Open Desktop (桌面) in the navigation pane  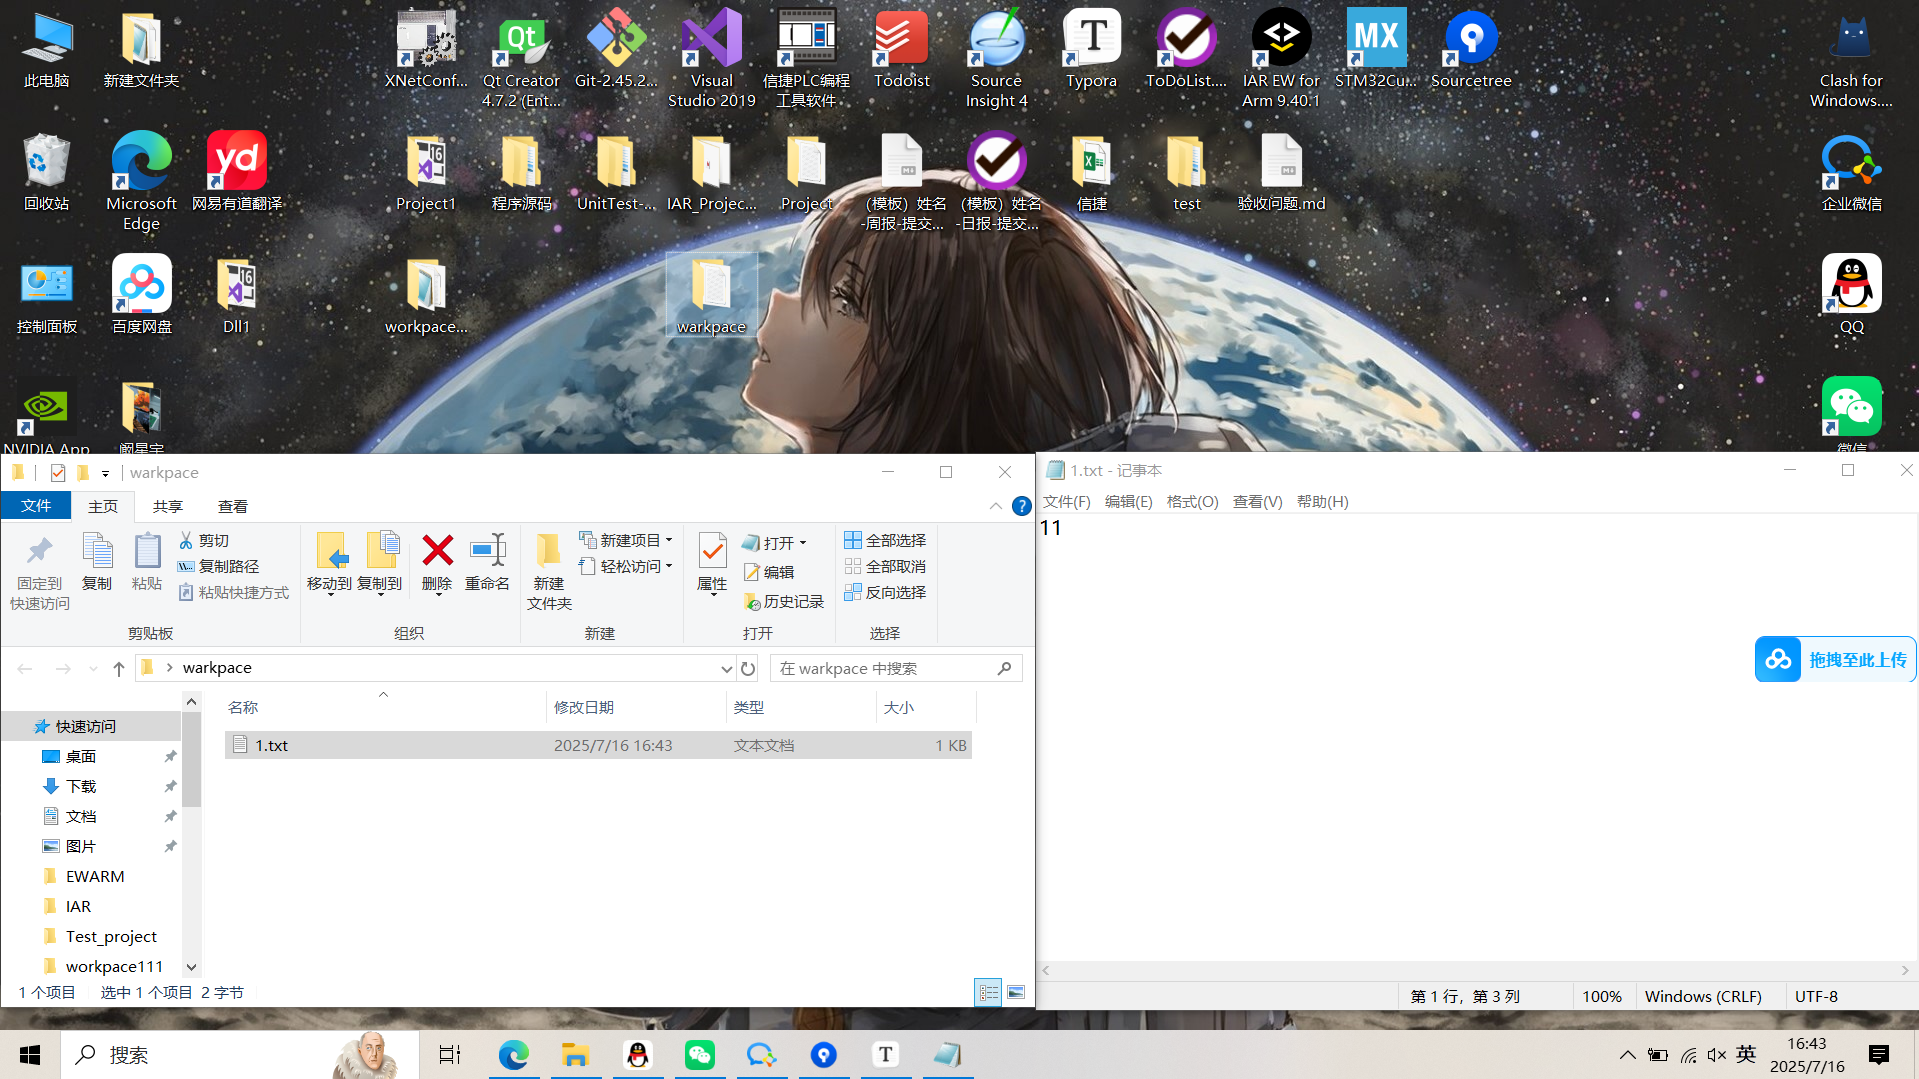pyautogui.click(x=81, y=756)
